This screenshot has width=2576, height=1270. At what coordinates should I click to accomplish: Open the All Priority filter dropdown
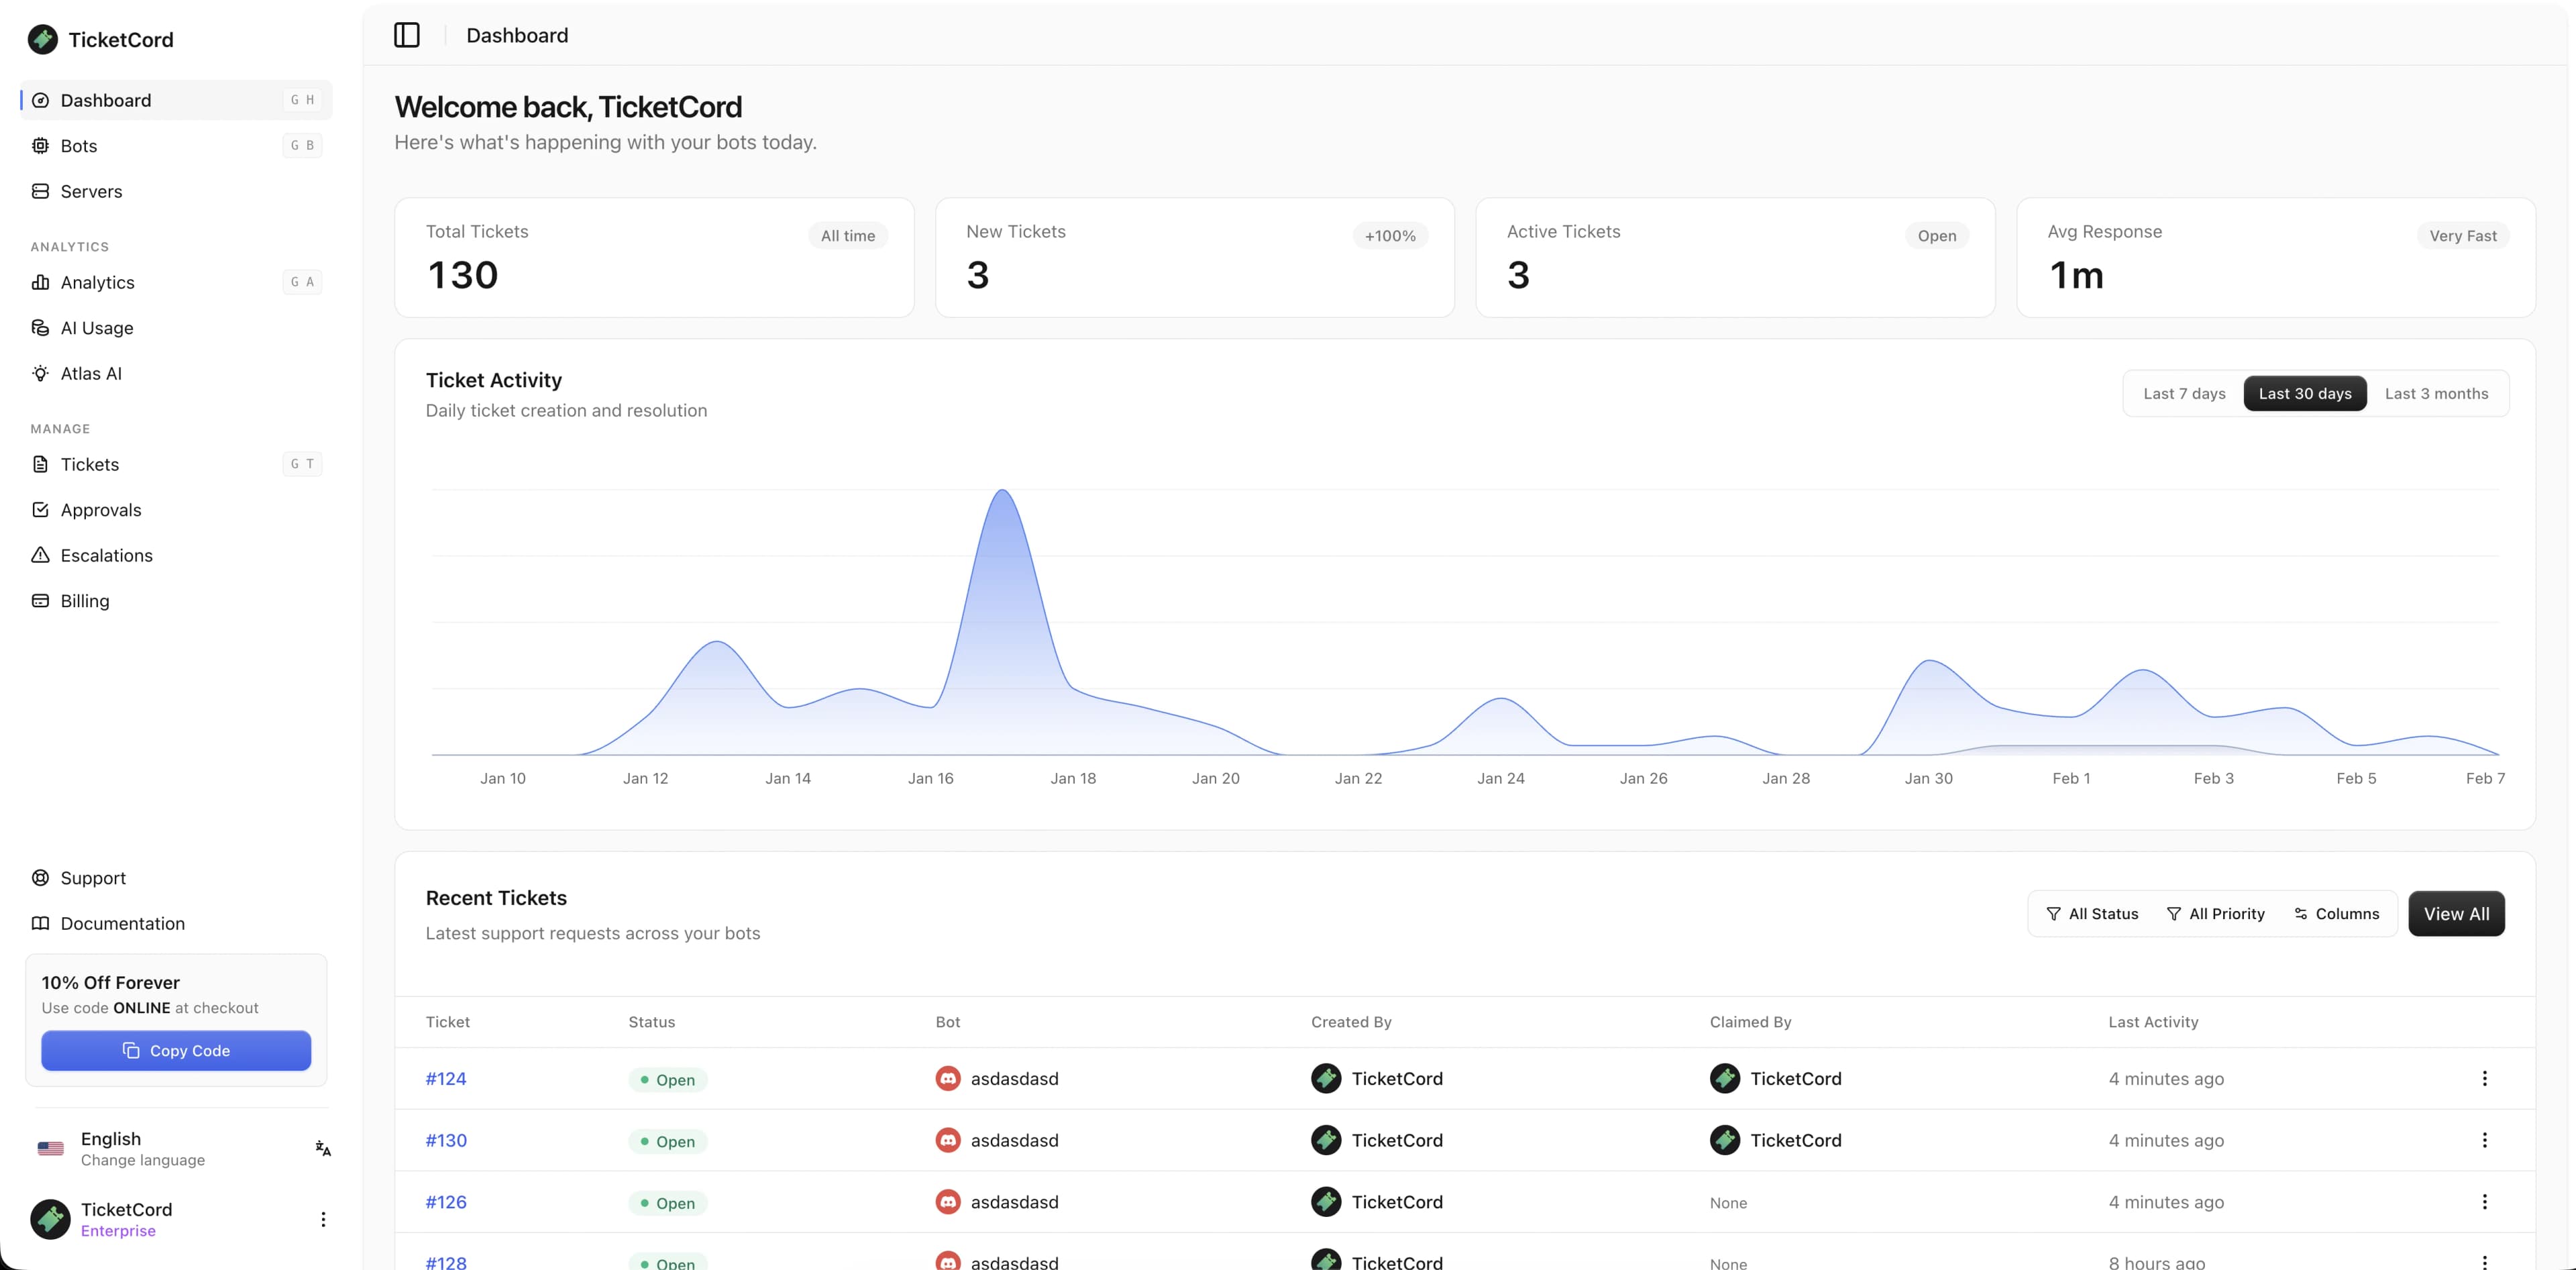tap(2215, 914)
